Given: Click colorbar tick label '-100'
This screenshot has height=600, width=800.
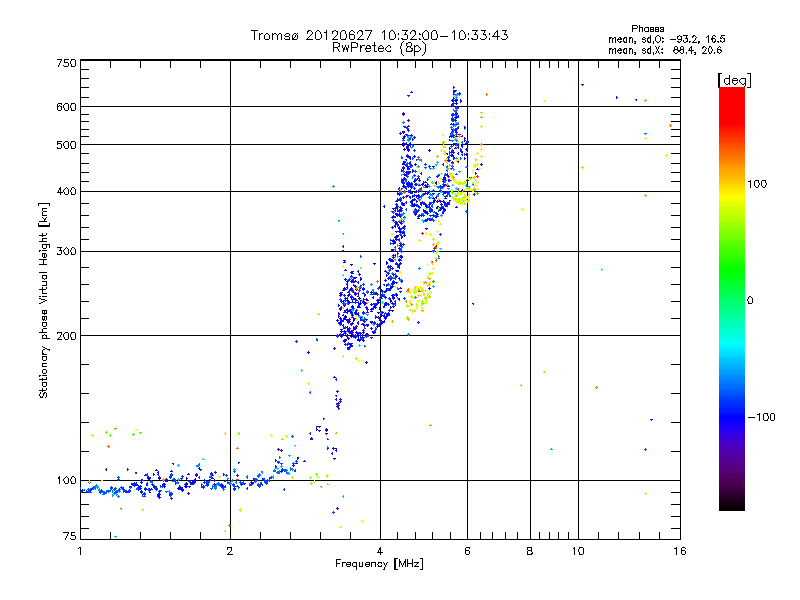Looking at the screenshot, I should point(761,417).
